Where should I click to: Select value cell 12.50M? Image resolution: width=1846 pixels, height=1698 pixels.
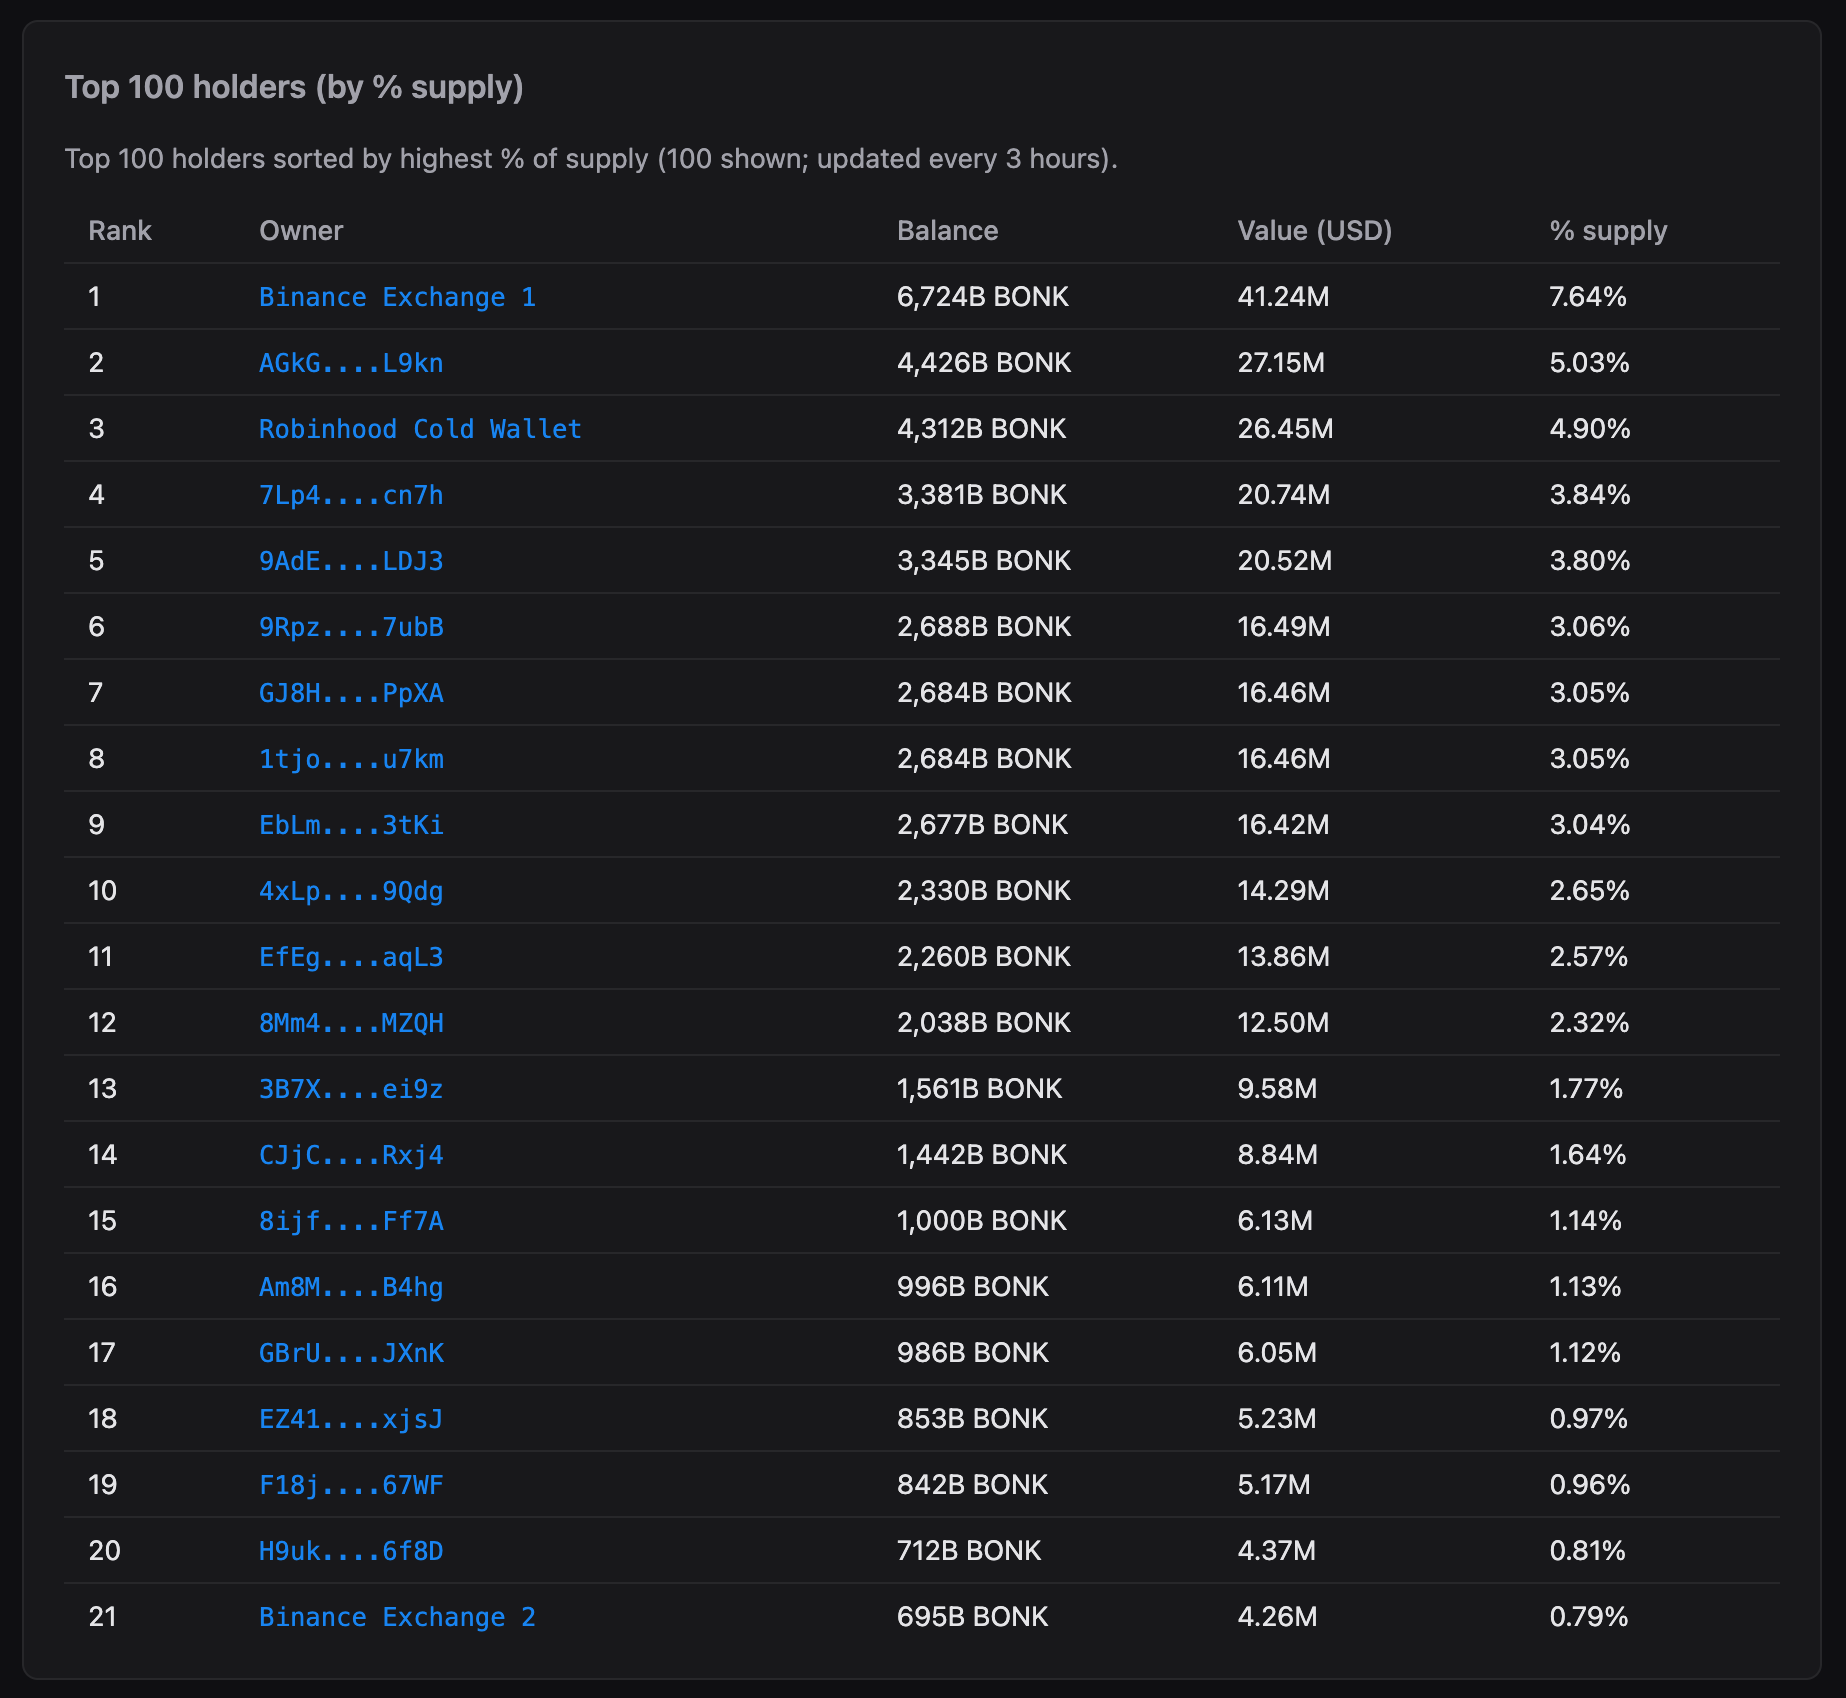point(1284,1023)
